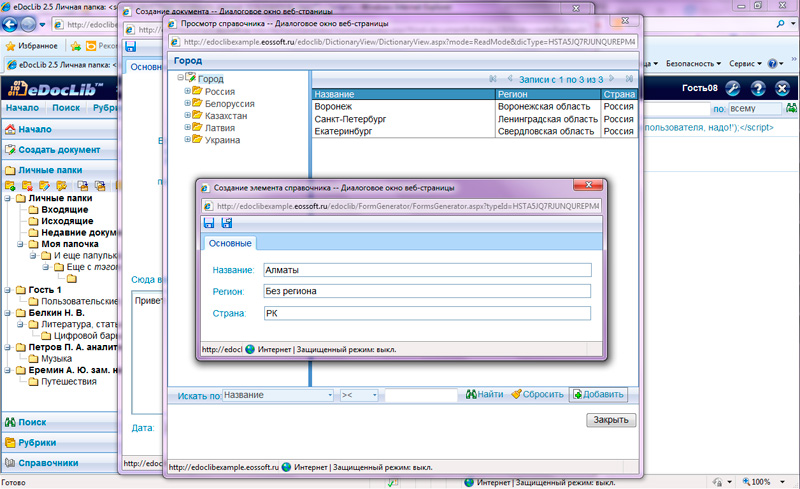Collapse the Белкин Н. В. tree node
This screenshot has width=800, height=489.
click(8, 312)
